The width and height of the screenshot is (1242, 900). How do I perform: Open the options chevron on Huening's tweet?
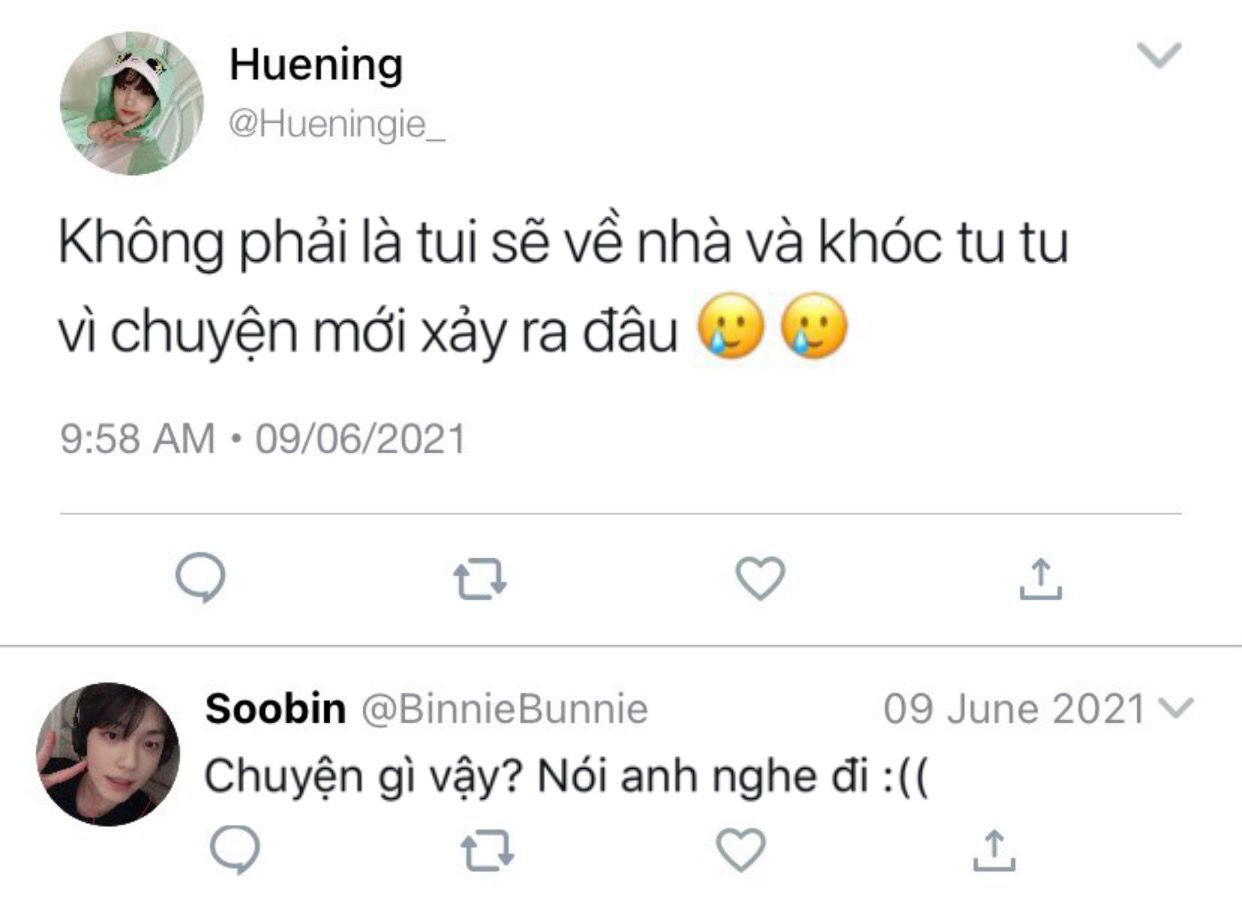[1161, 55]
